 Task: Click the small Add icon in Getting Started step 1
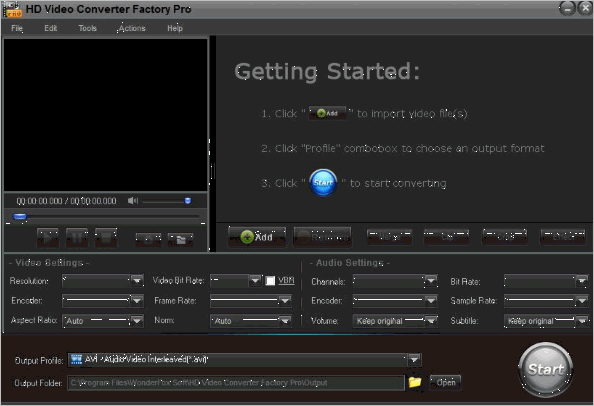coord(327,113)
